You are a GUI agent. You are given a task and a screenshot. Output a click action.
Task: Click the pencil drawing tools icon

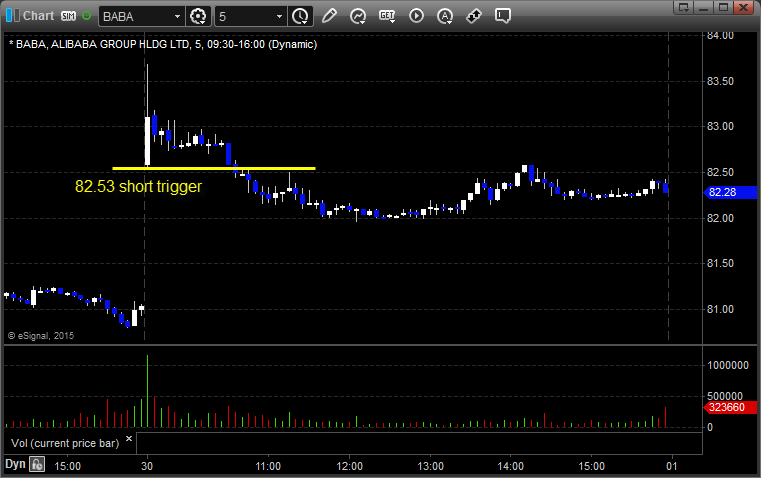click(x=329, y=16)
